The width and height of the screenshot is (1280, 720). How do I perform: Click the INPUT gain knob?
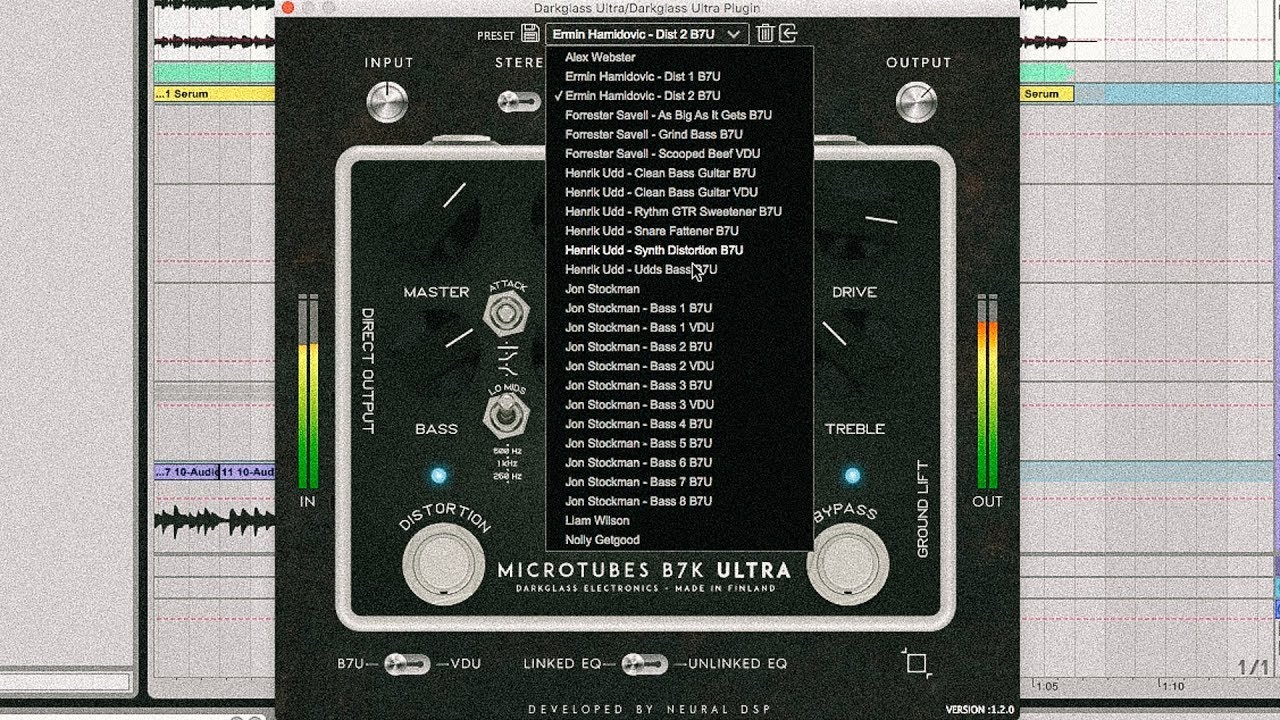click(388, 101)
